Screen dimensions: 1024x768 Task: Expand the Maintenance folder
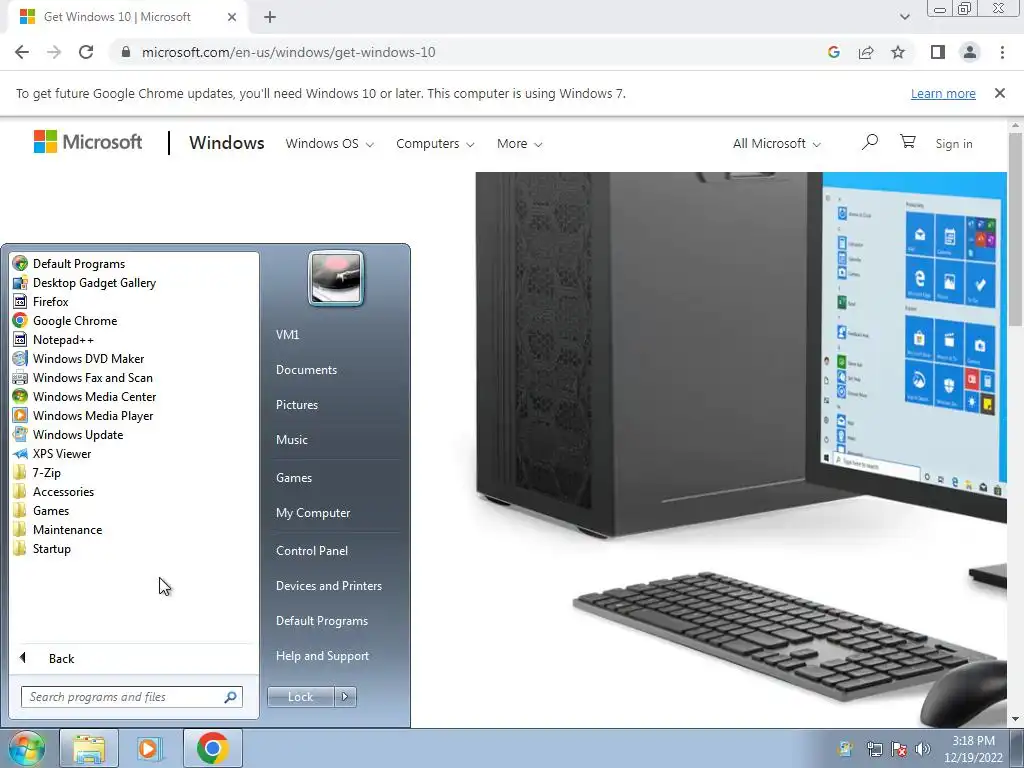(57, 530)
